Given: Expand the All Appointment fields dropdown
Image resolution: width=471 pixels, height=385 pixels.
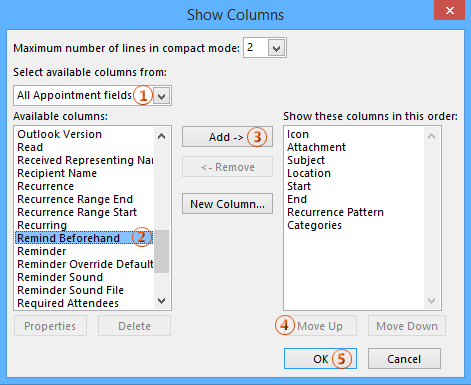Looking at the screenshot, I should tap(162, 96).
